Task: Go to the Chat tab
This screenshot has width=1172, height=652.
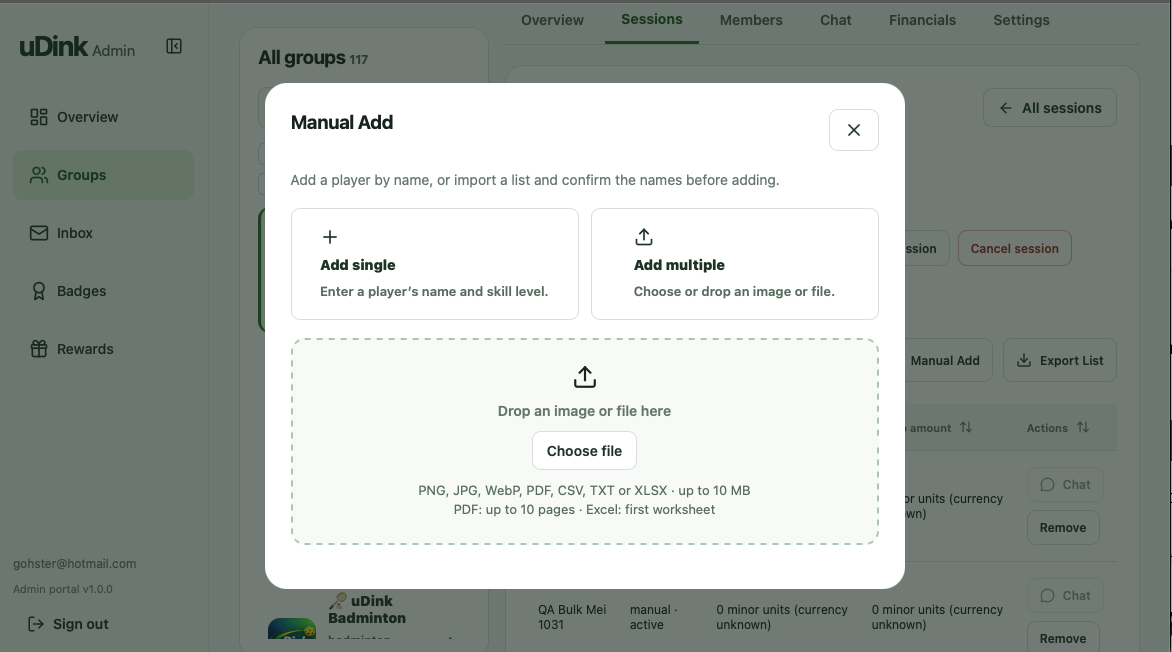Action: pos(836,20)
